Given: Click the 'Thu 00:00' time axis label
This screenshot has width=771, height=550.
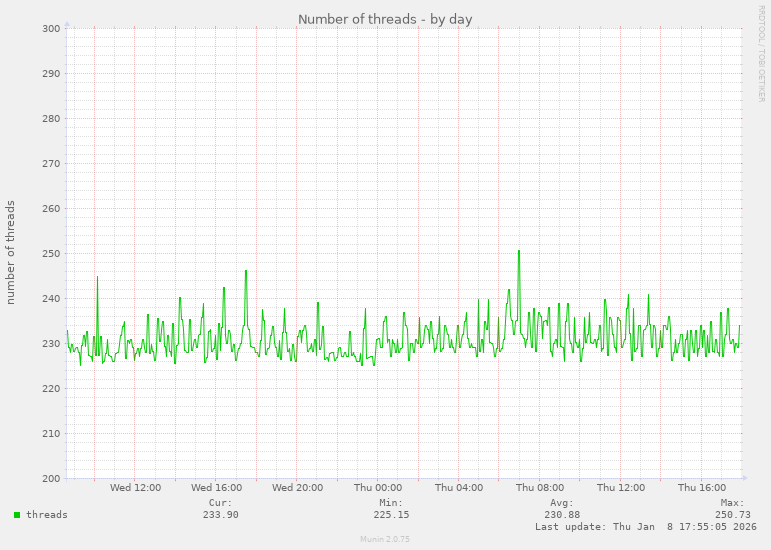Looking at the screenshot, I should point(378,488).
